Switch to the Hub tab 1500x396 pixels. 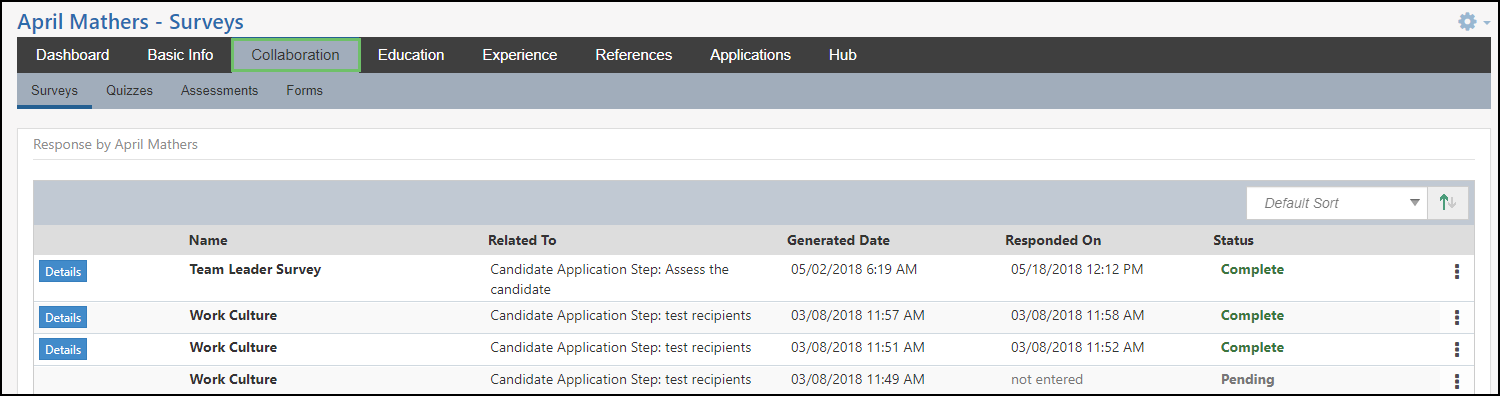pyautogui.click(x=842, y=55)
